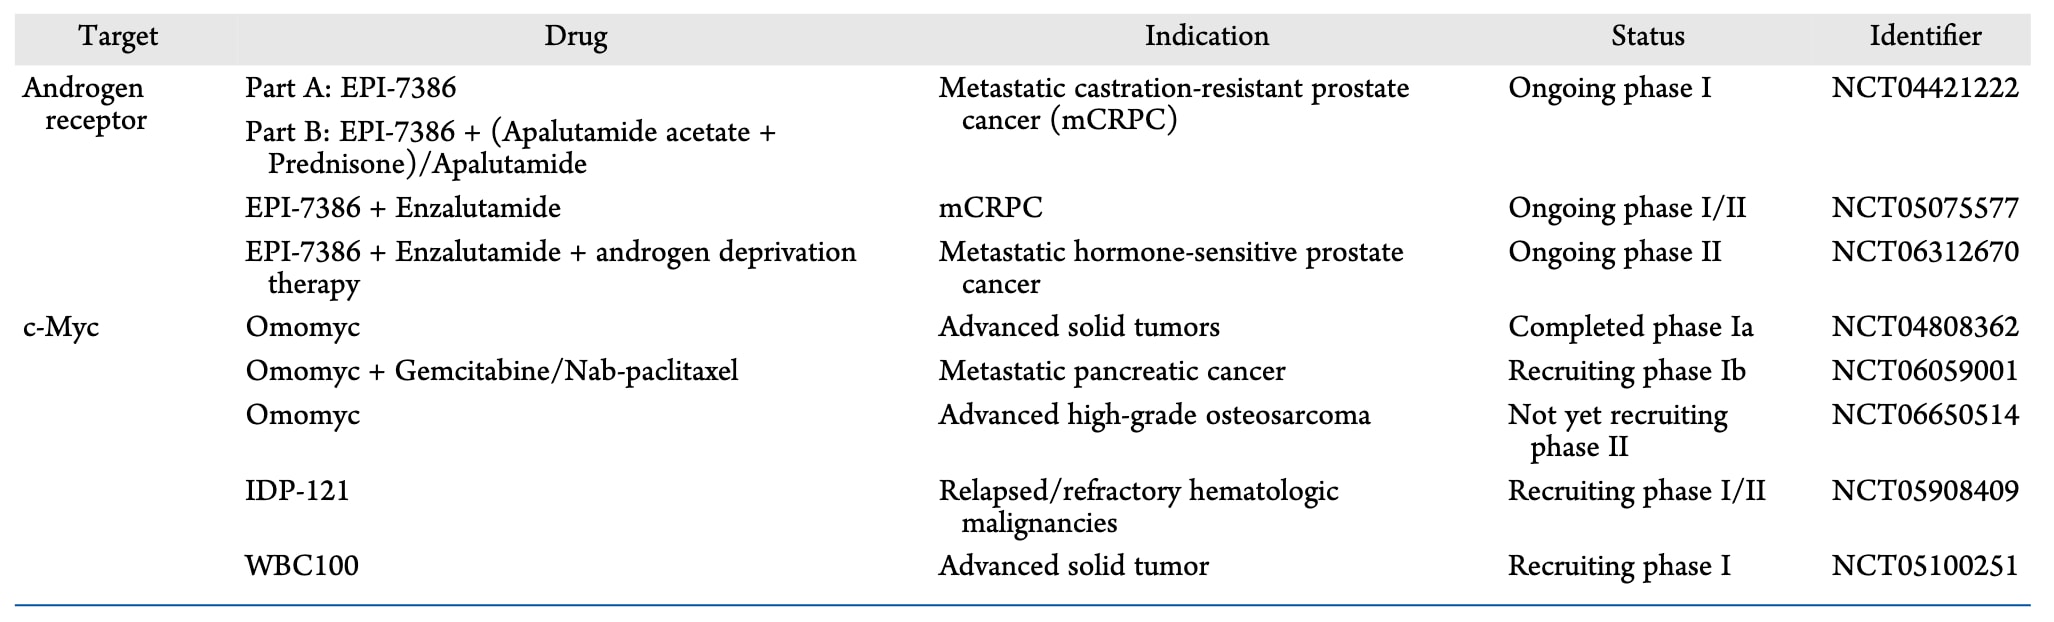Click the Identifier column header

pyautogui.click(x=1925, y=37)
